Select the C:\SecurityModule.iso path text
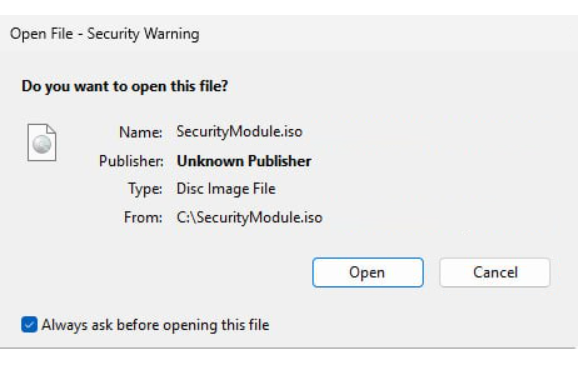 click(x=250, y=217)
